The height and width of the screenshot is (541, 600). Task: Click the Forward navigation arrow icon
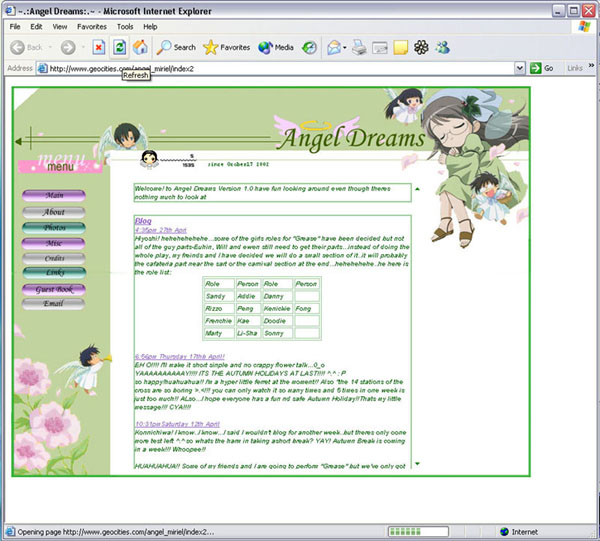click(68, 47)
